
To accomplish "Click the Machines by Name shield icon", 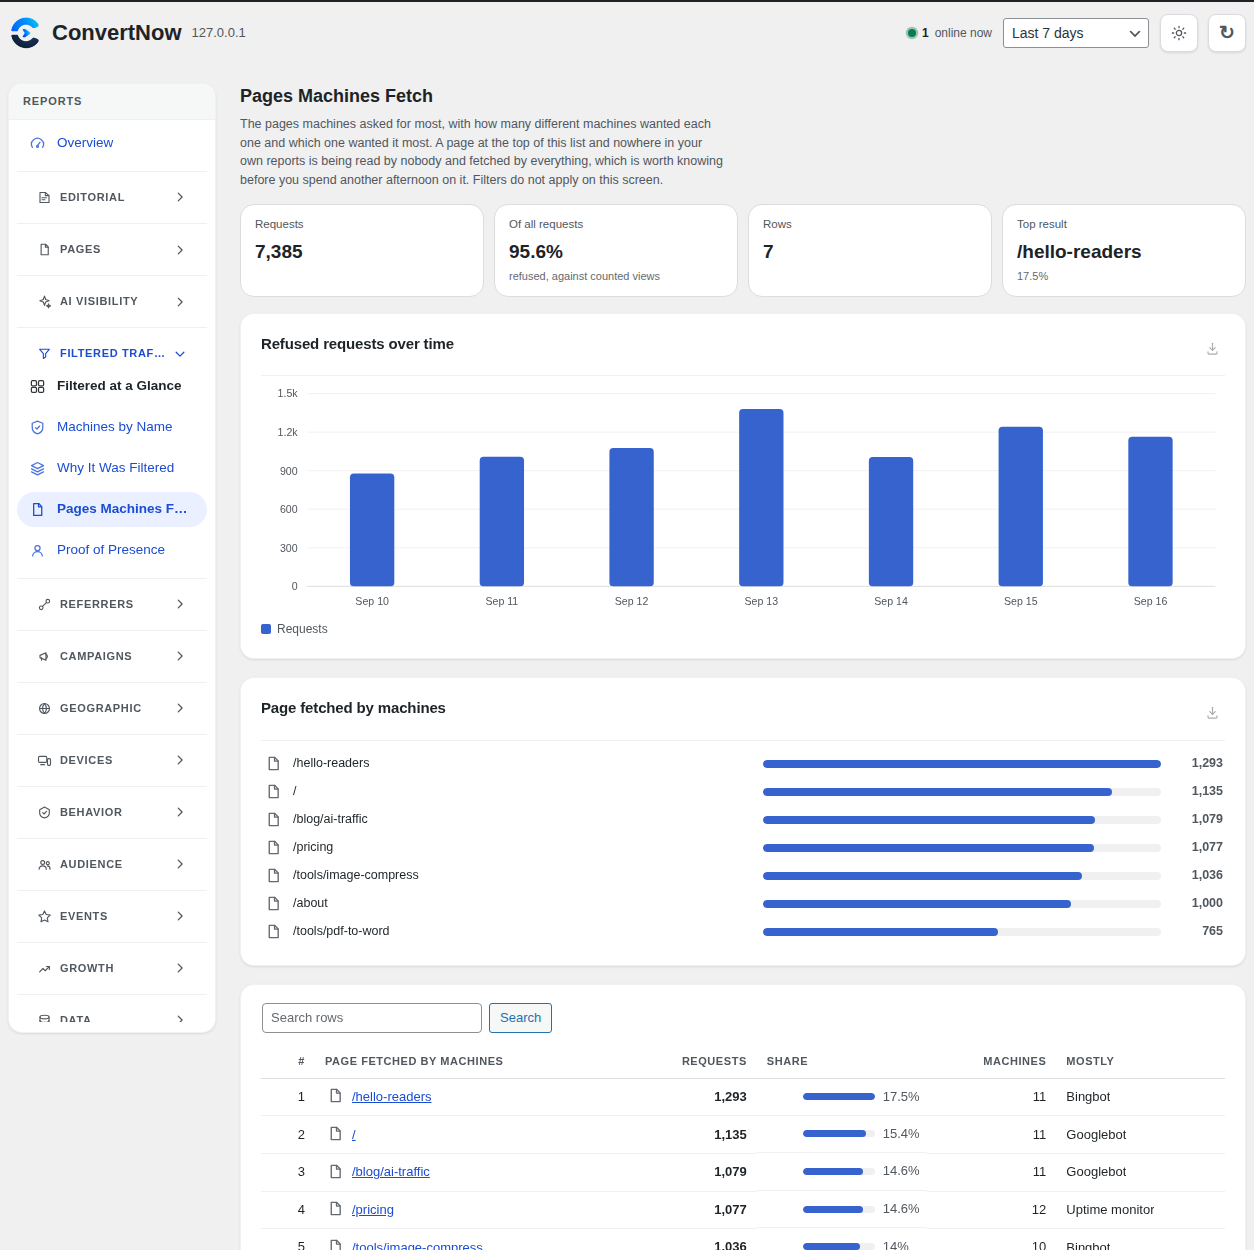I will click(37, 427).
